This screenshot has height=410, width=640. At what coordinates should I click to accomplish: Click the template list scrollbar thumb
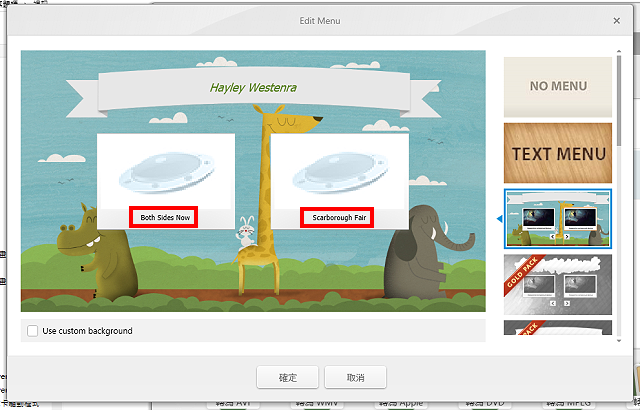tap(619, 101)
